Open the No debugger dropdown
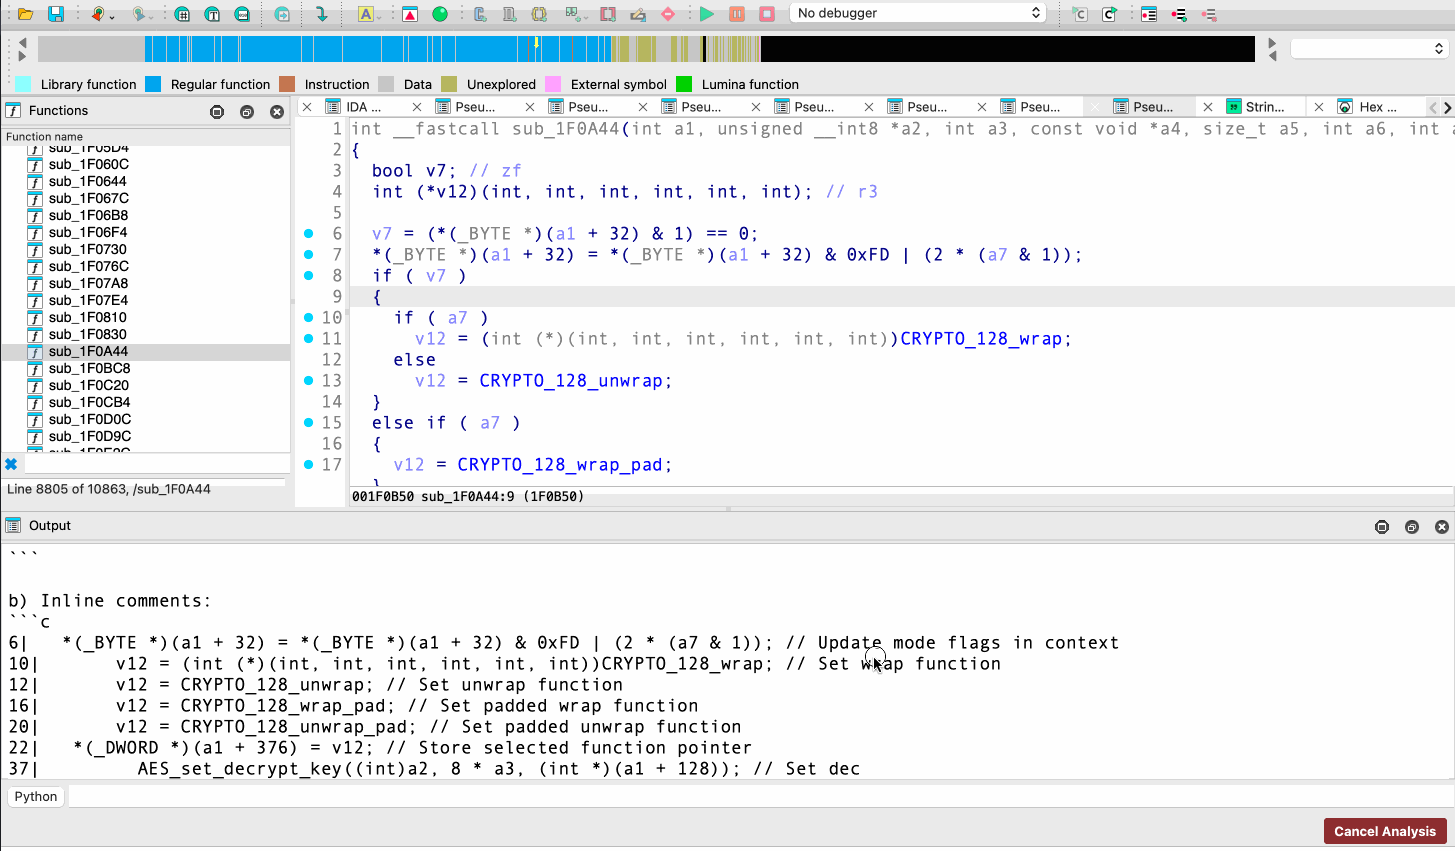 pyautogui.click(x=918, y=13)
